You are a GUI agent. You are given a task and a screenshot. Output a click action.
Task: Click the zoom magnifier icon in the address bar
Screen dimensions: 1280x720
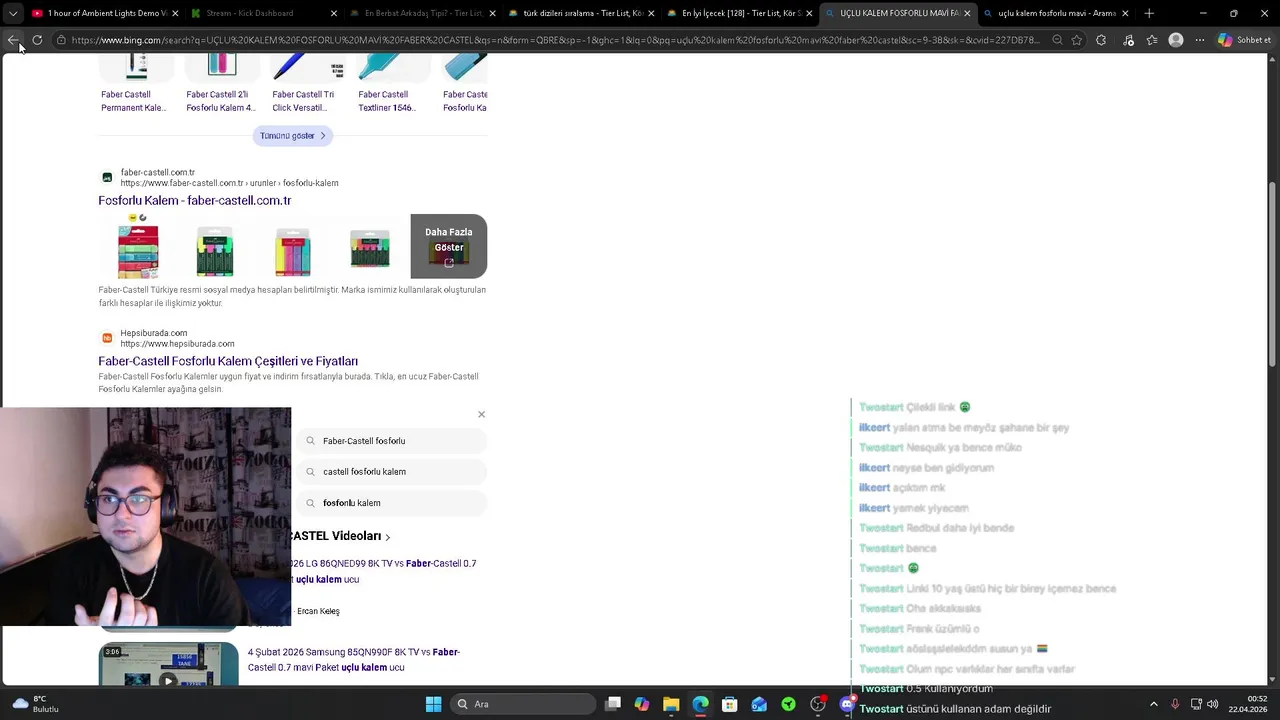[x=1057, y=40]
